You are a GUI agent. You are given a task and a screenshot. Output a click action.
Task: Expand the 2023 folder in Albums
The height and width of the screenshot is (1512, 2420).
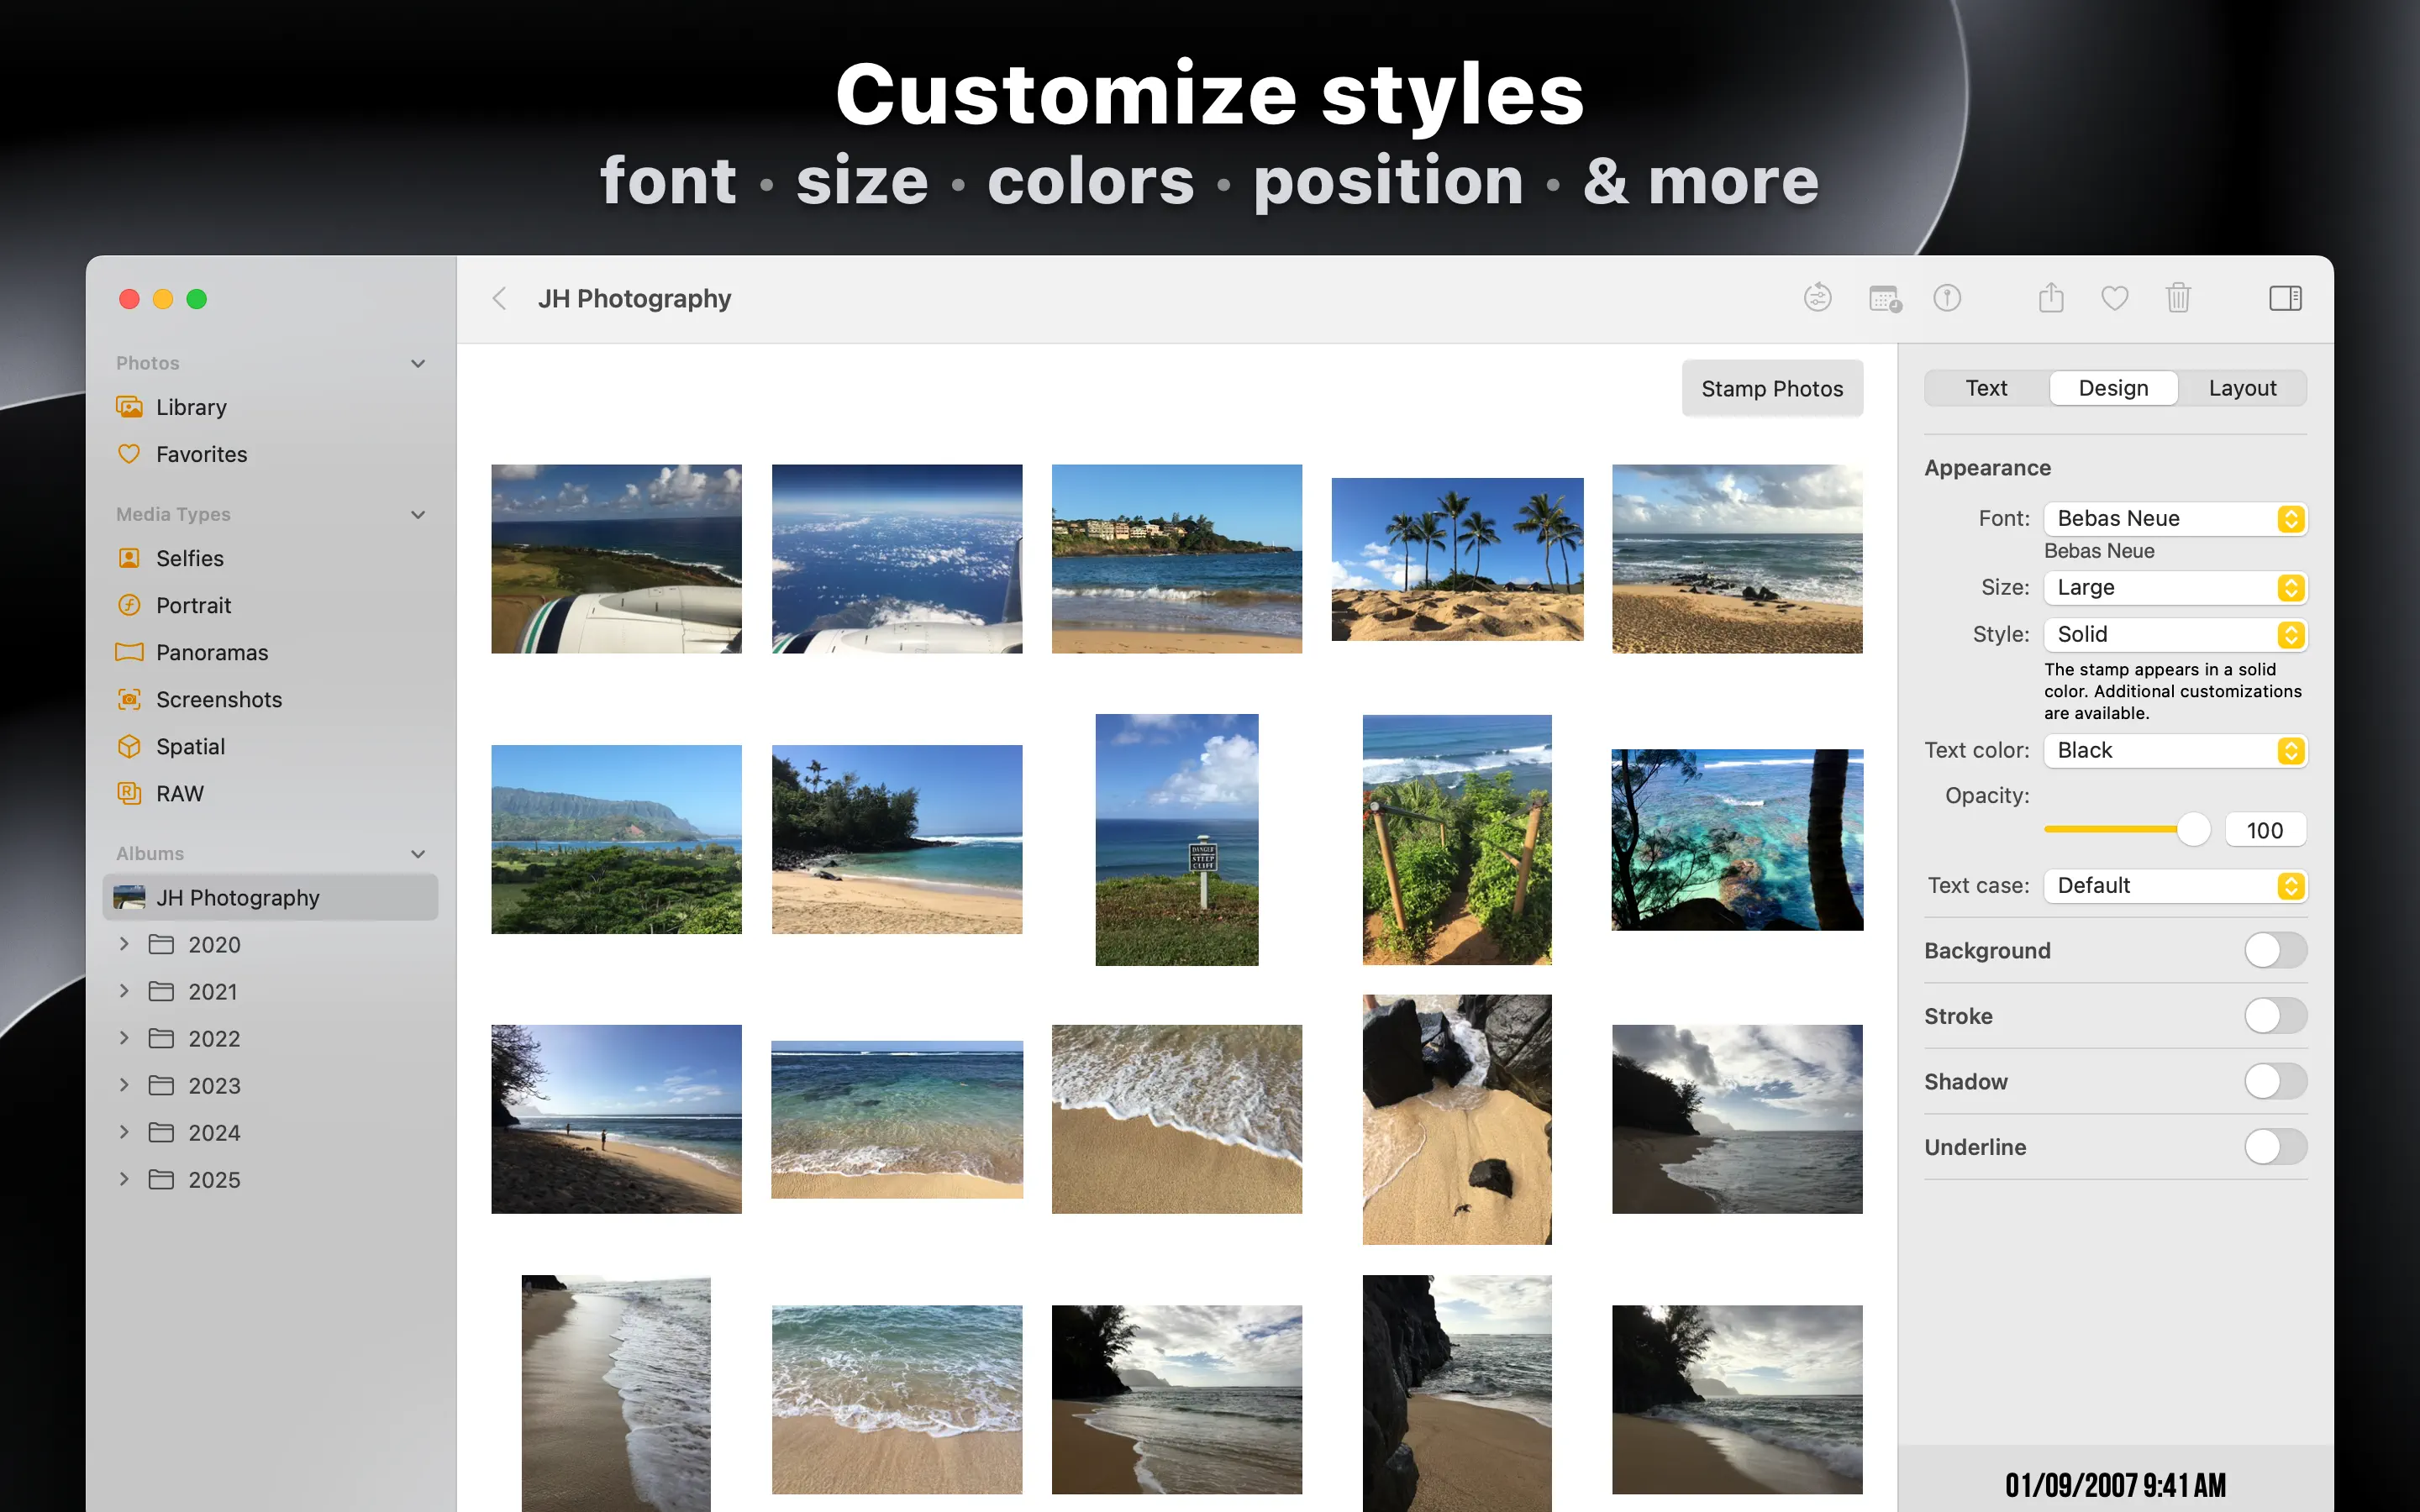tap(124, 1085)
